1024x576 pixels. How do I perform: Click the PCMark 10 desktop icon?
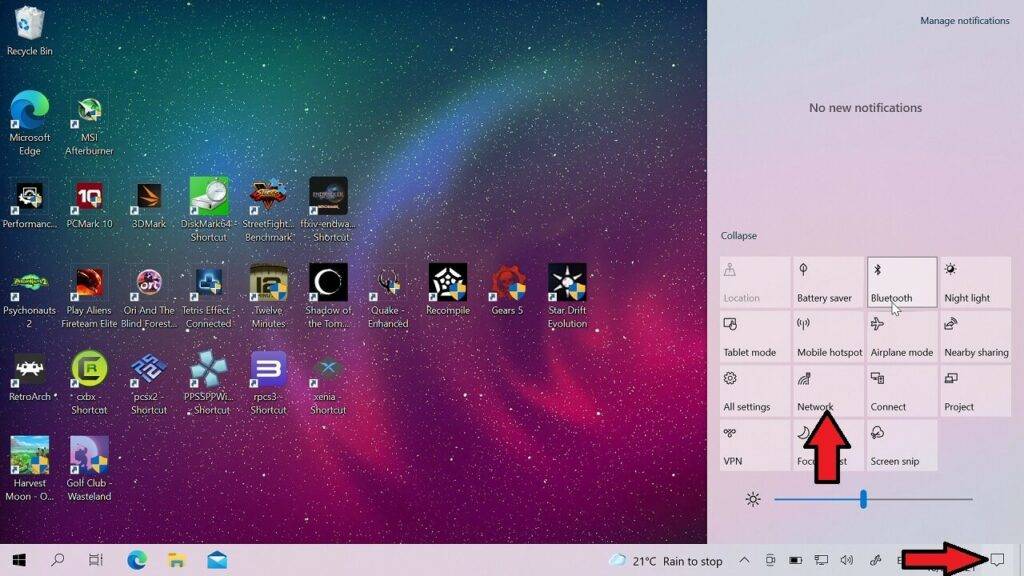click(x=89, y=204)
